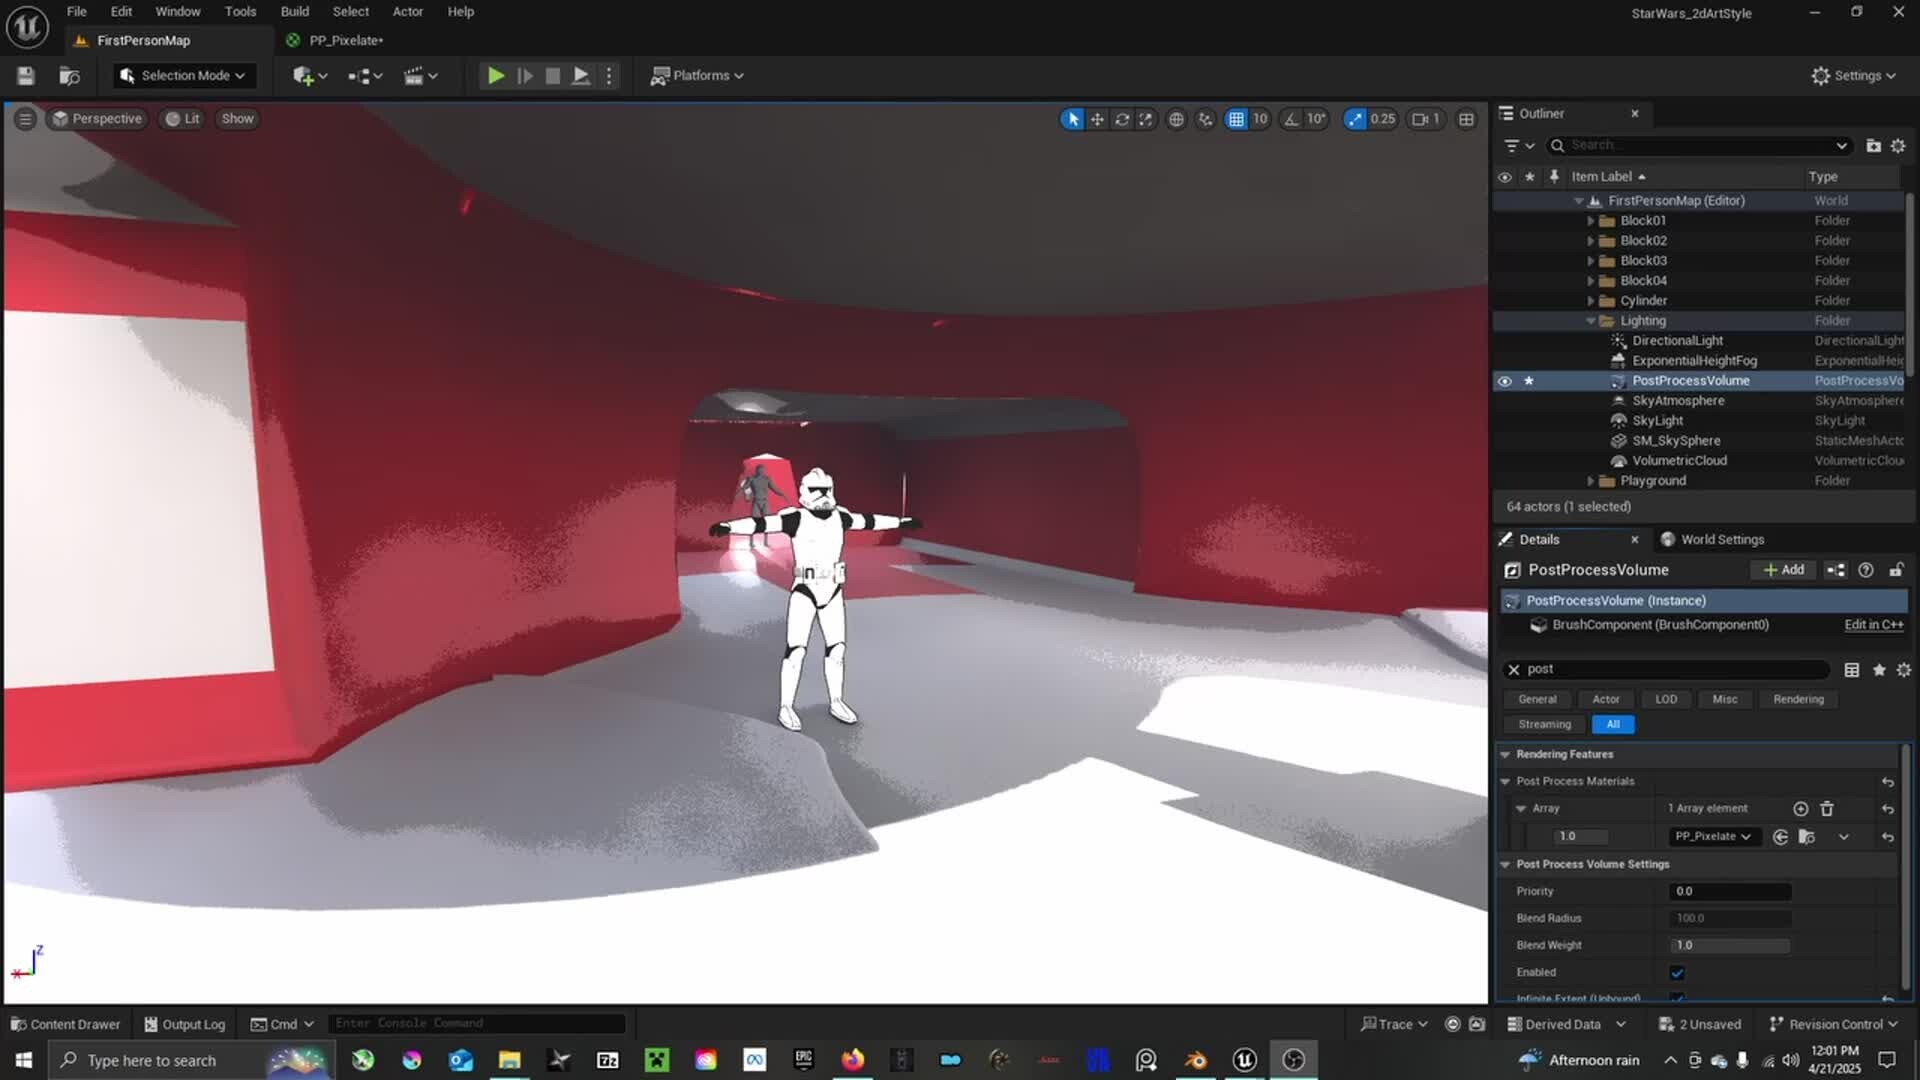Select the Rotate transform tool
1920x1080 pixels.
tap(1123, 118)
